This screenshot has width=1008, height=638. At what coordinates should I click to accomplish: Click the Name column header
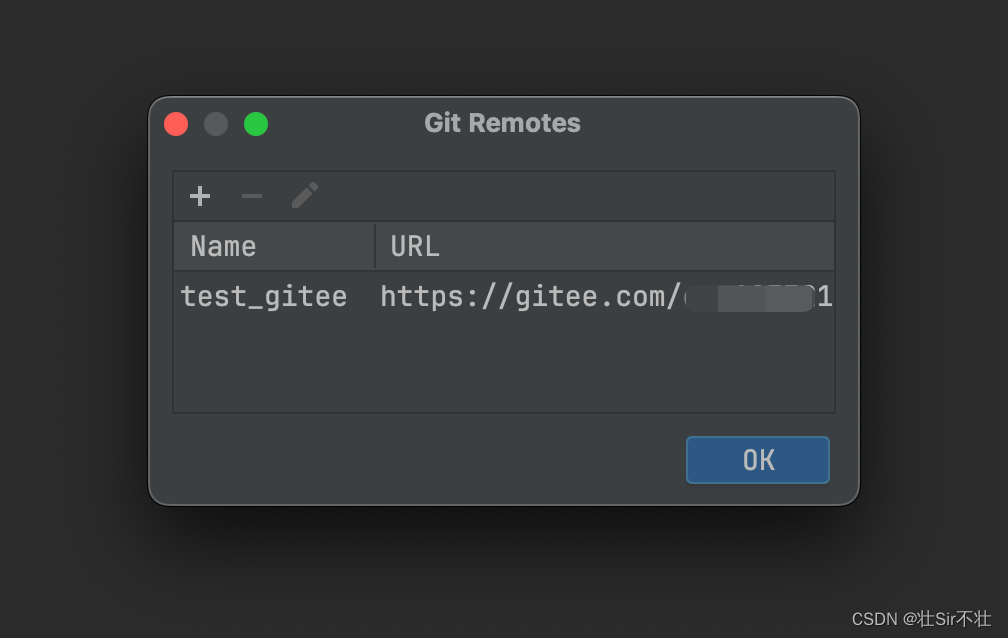pyautogui.click(x=222, y=245)
